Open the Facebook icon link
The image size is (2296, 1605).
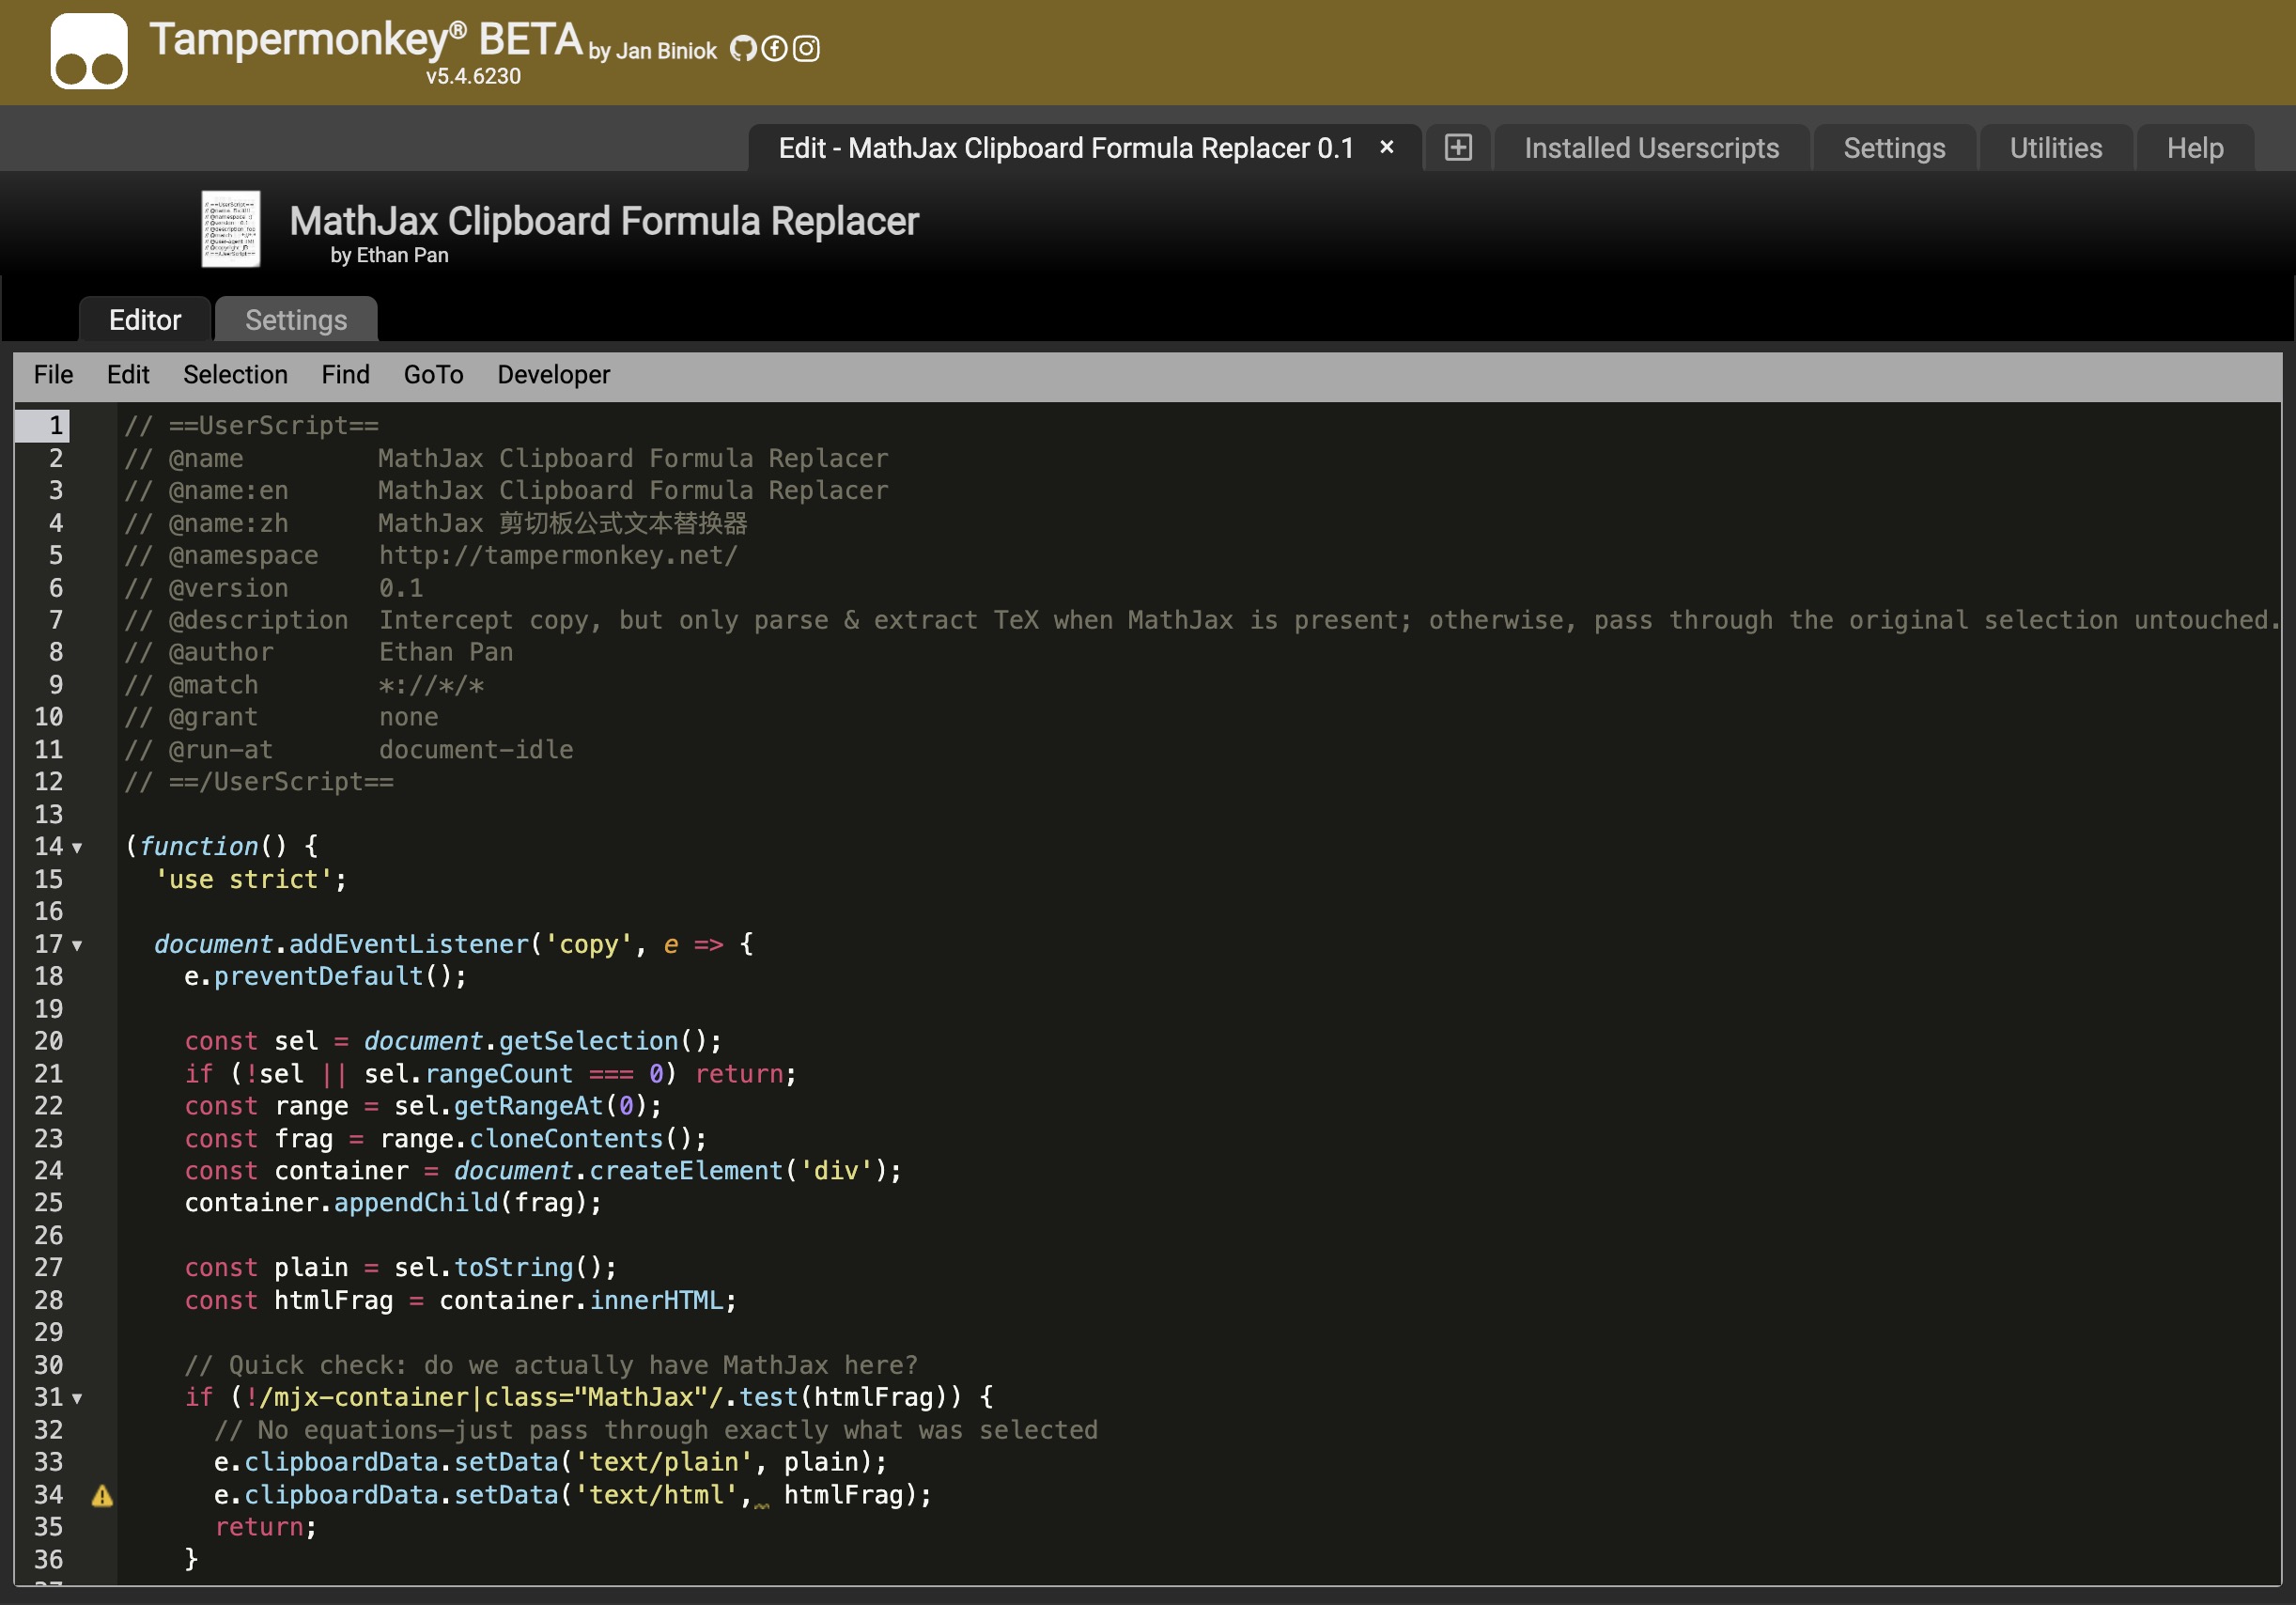774,48
